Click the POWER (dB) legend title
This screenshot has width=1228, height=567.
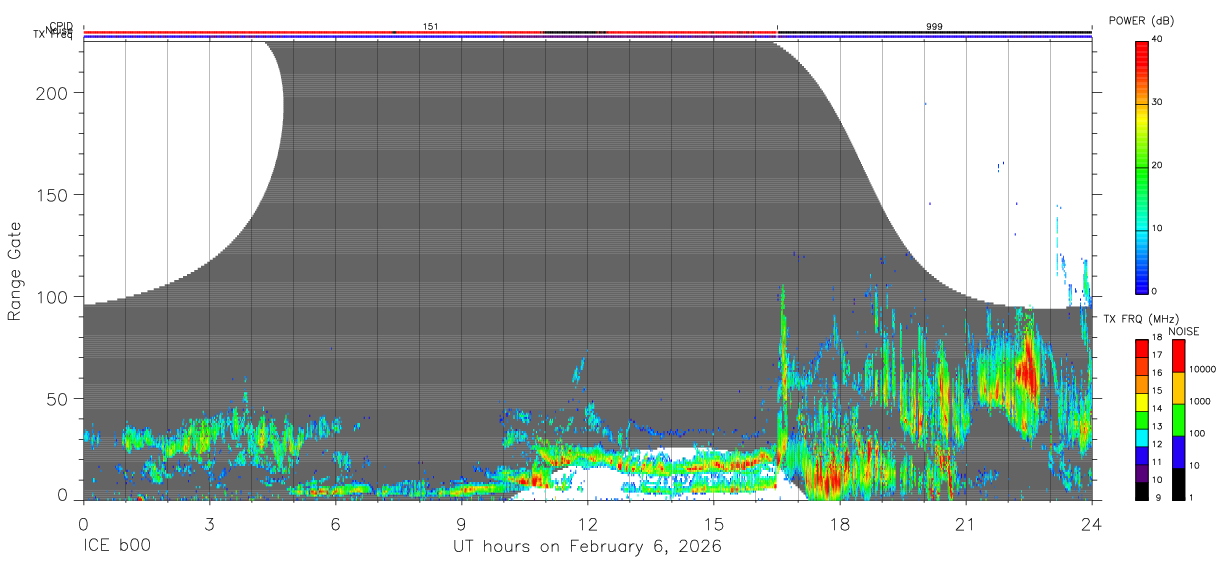pos(1141,21)
